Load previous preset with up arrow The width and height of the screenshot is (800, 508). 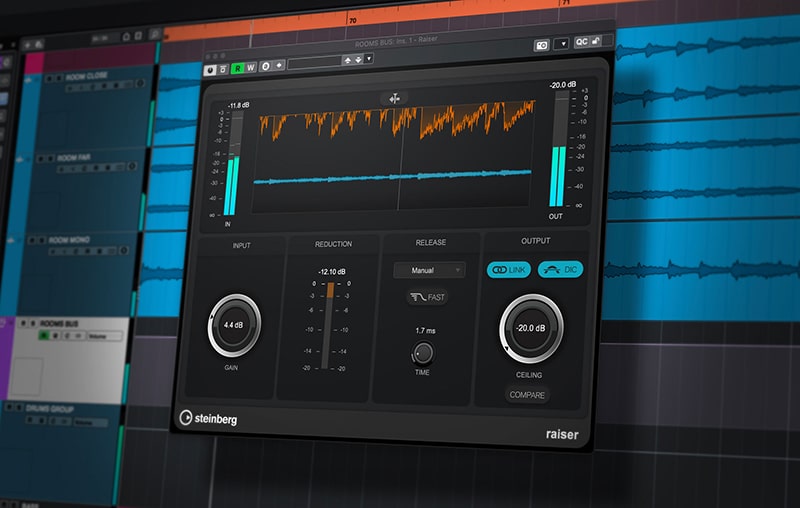(348, 60)
